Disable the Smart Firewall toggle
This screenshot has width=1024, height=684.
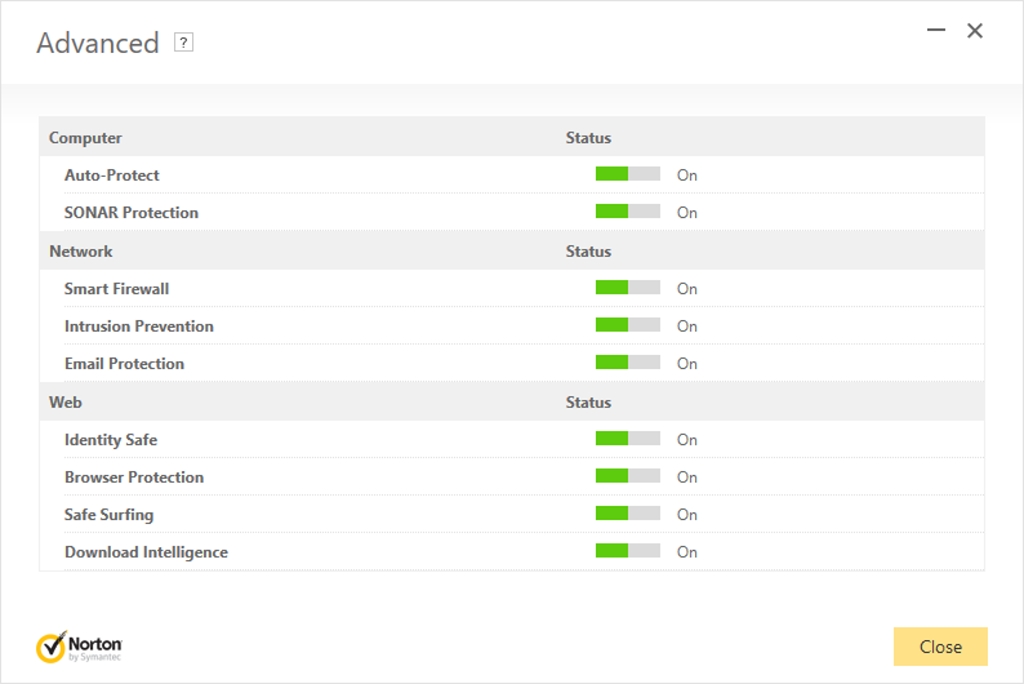pos(627,288)
